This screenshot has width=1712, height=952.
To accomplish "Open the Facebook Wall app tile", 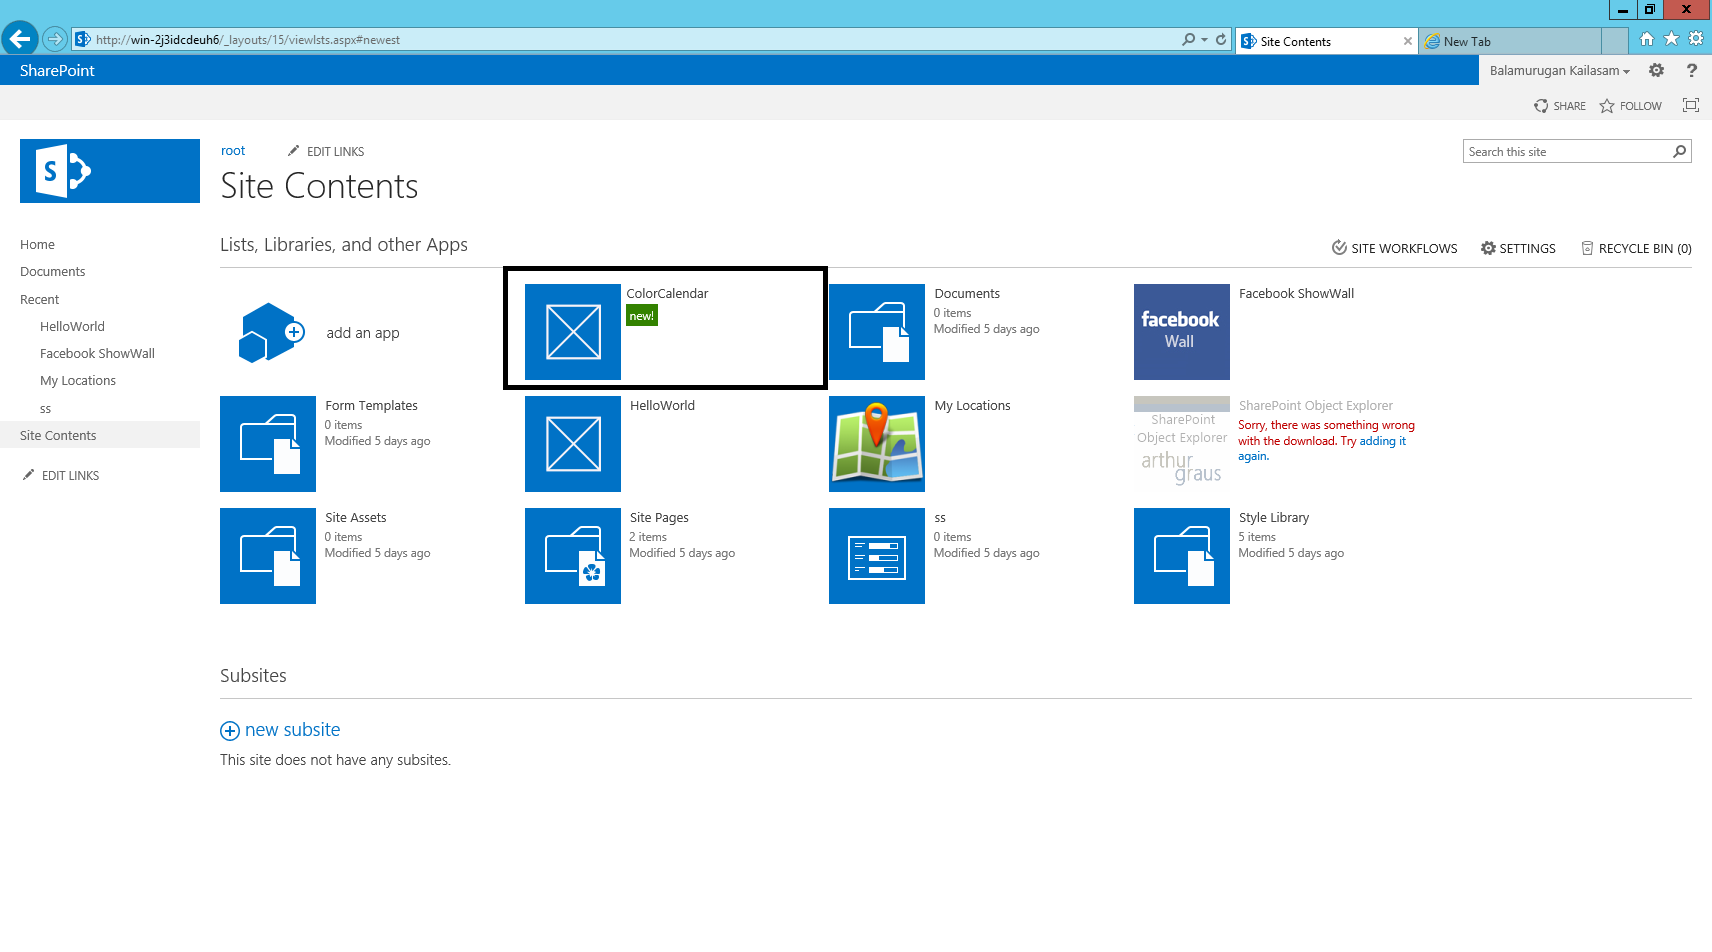I will (1182, 332).
